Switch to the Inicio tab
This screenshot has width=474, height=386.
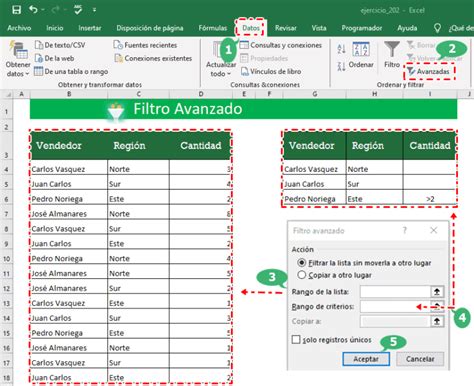pyautogui.click(x=55, y=28)
